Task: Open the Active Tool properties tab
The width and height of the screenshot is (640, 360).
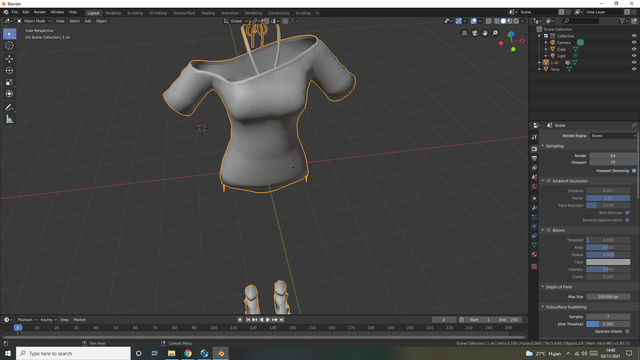Action: point(534,137)
